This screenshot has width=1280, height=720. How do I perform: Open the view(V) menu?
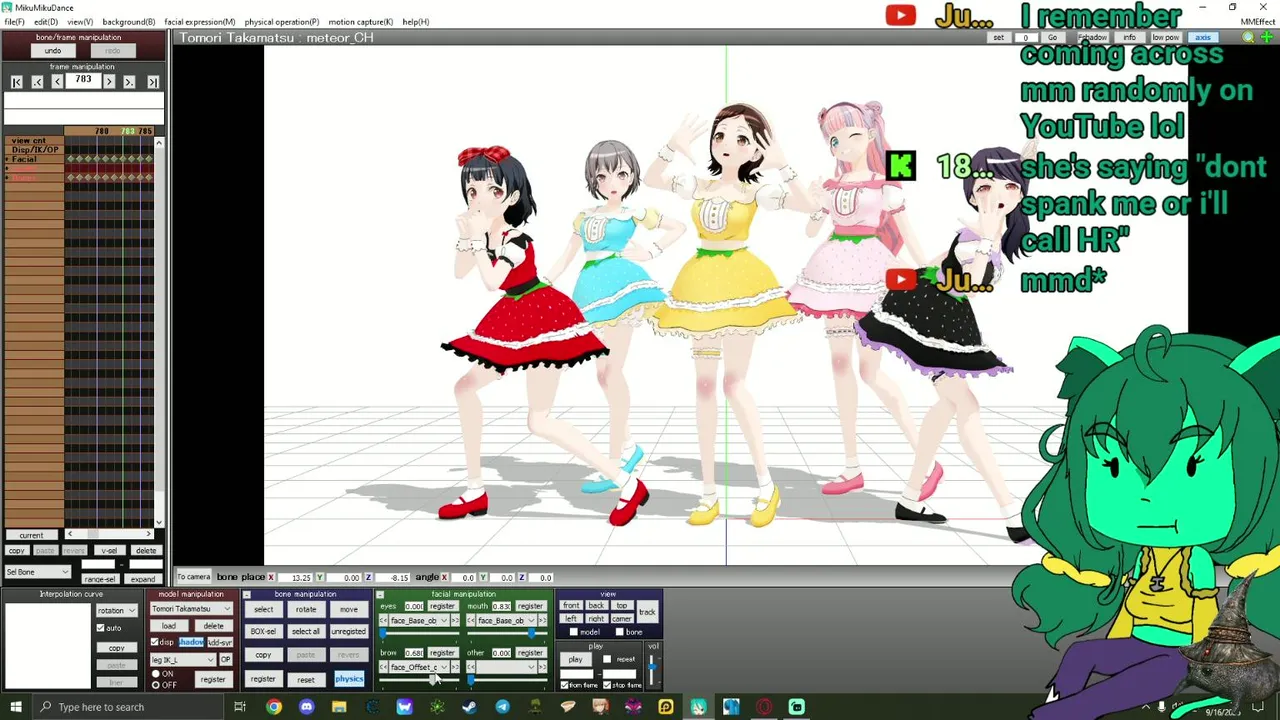tap(80, 22)
